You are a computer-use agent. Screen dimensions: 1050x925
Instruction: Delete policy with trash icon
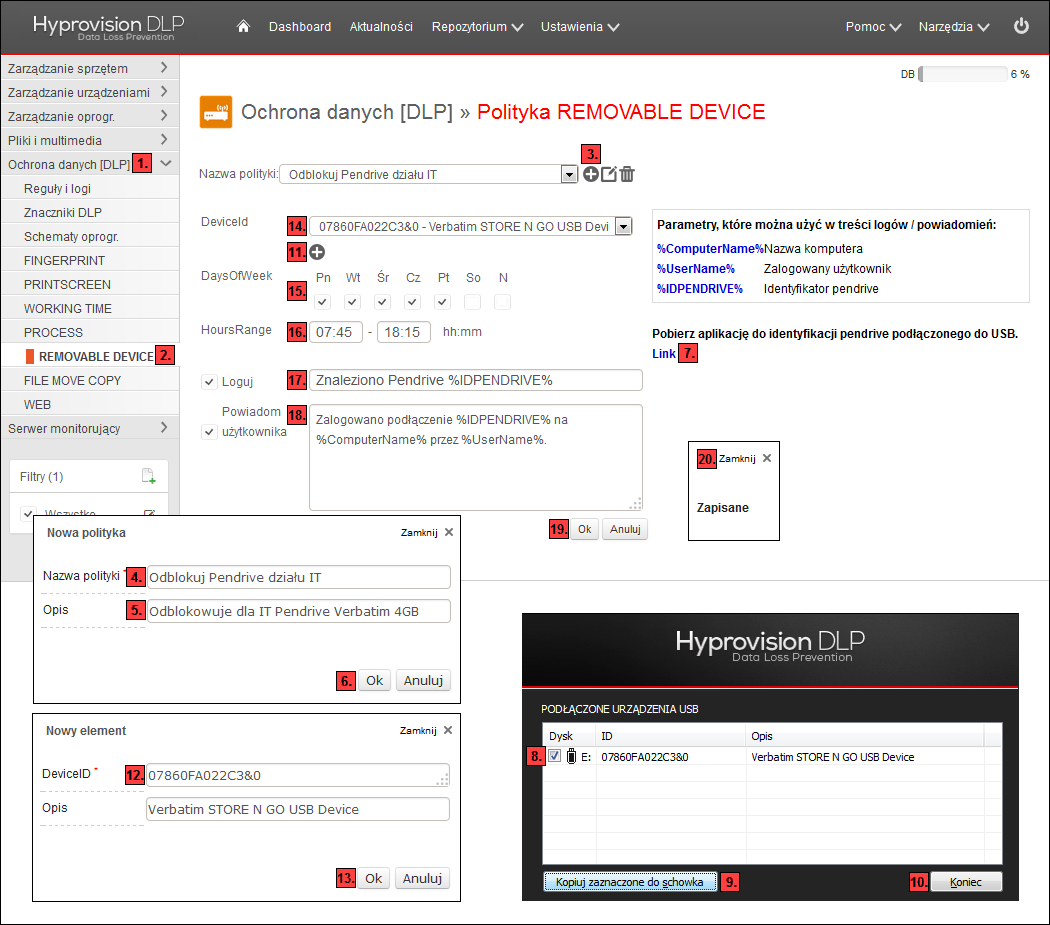coord(627,174)
